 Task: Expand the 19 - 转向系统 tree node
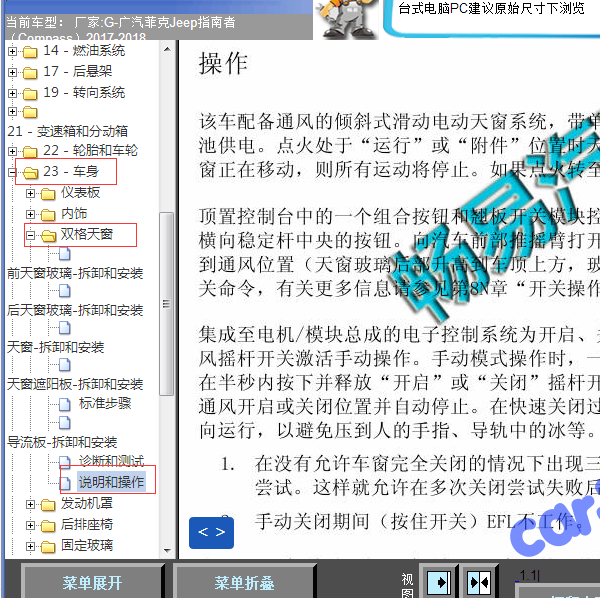[12, 93]
